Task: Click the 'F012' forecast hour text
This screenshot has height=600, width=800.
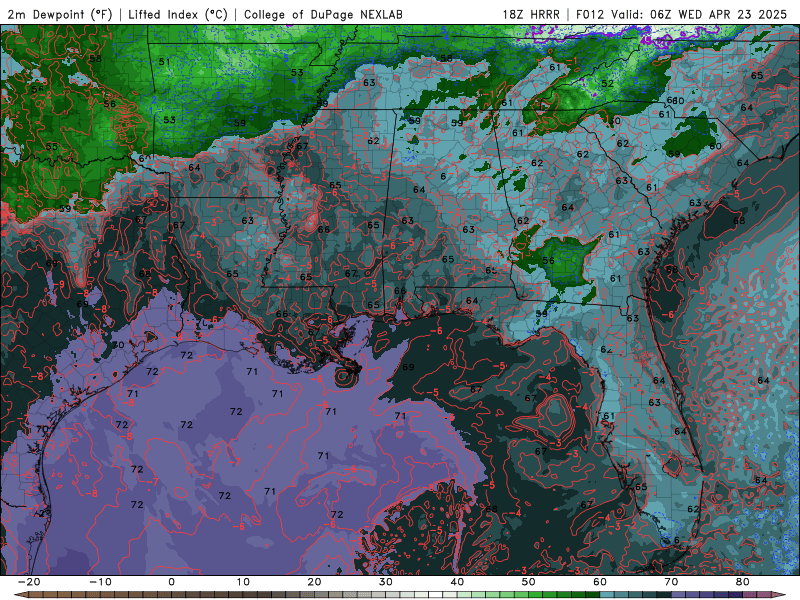Action: pos(590,14)
